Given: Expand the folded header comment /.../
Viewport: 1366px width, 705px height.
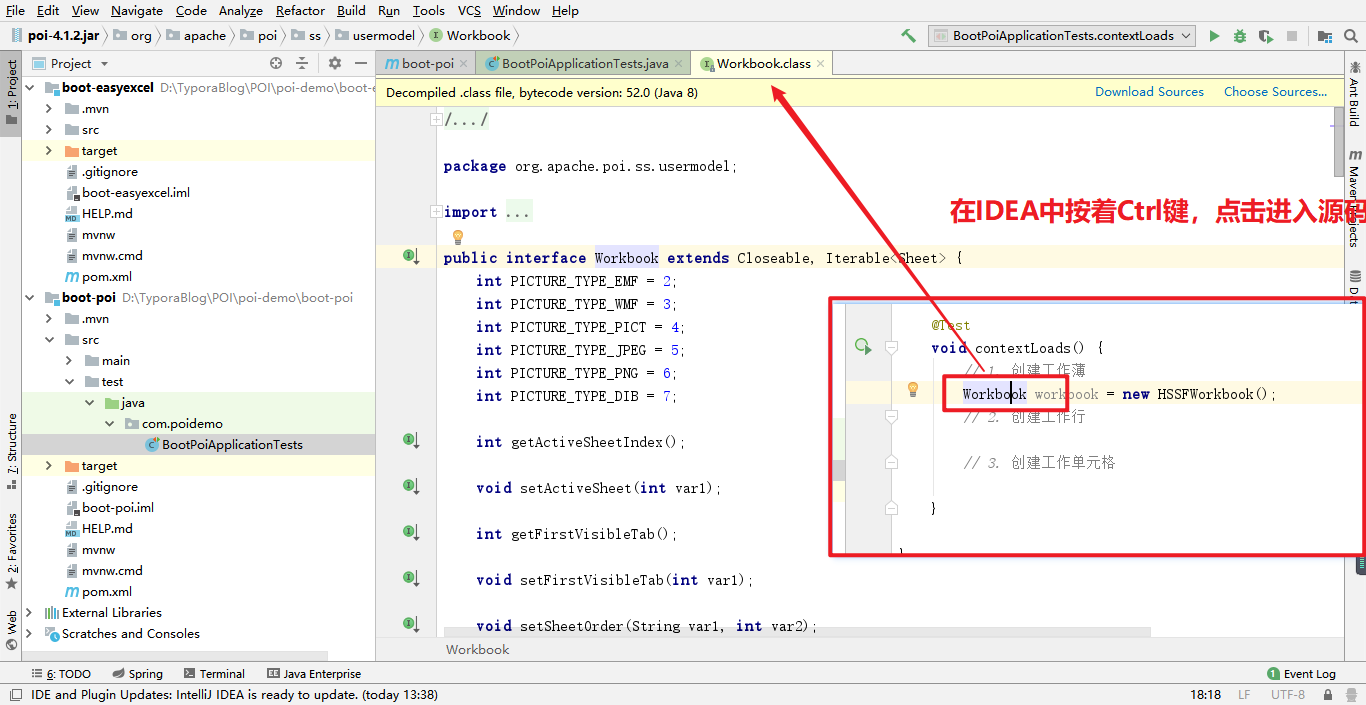Looking at the screenshot, I should tap(436, 120).
